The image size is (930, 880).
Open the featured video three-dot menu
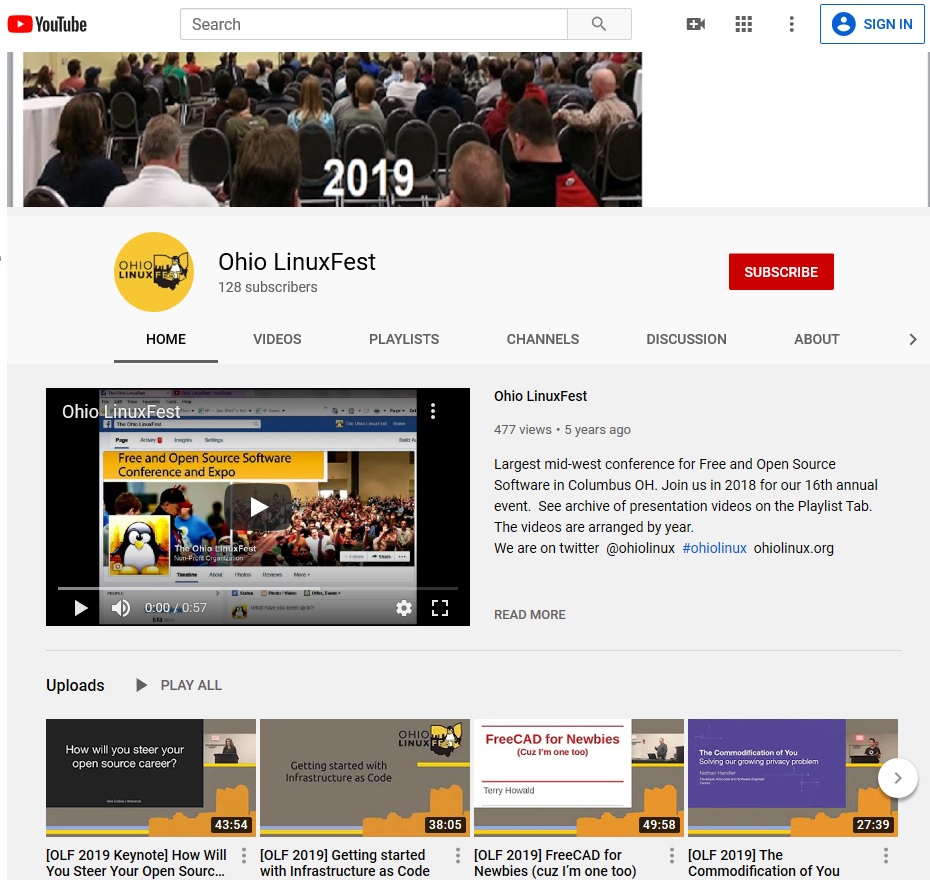(433, 411)
